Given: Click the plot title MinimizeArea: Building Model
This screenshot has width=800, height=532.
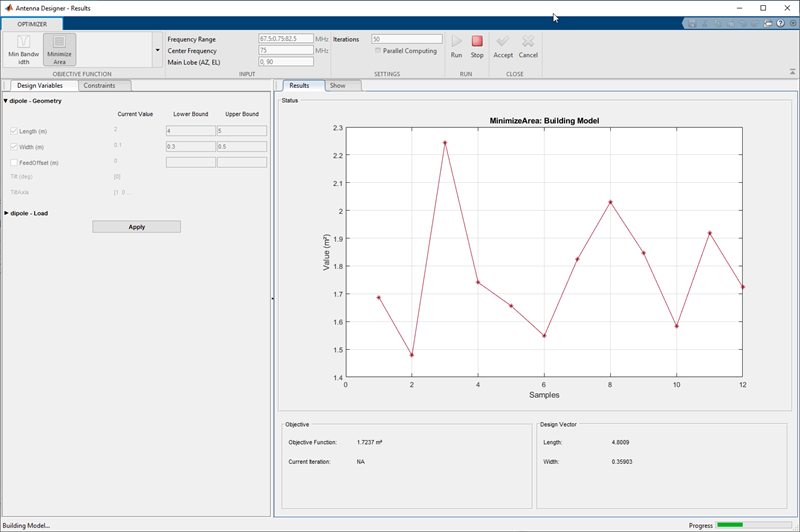Looking at the screenshot, I should click(544, 121).
